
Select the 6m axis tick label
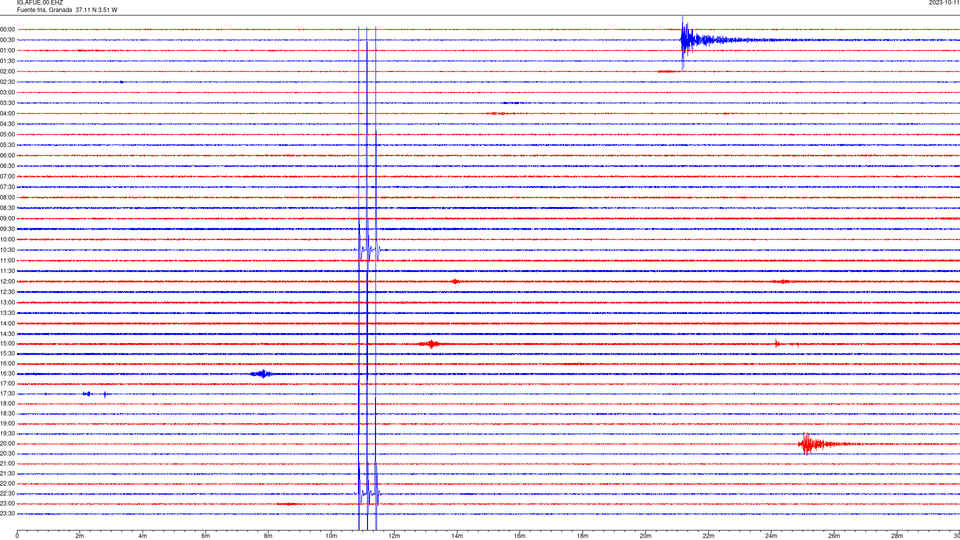(x=205, y=536)
